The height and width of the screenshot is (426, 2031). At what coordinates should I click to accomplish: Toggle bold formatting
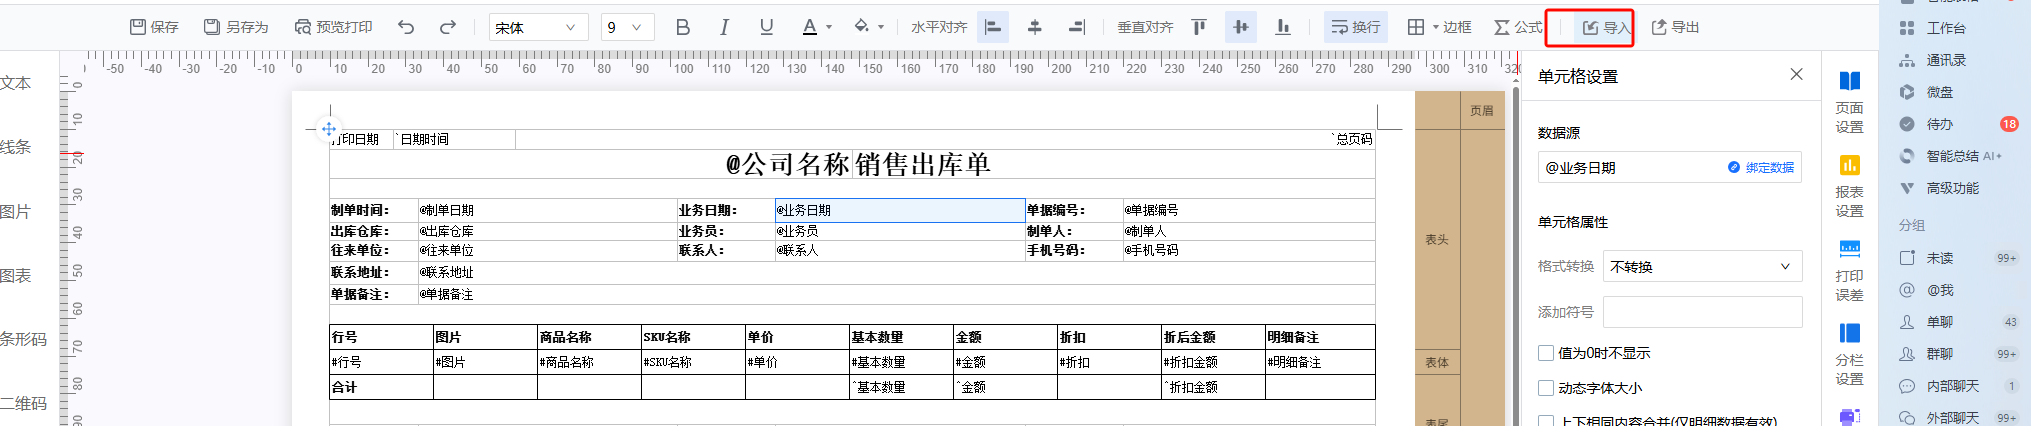(683, 27)
